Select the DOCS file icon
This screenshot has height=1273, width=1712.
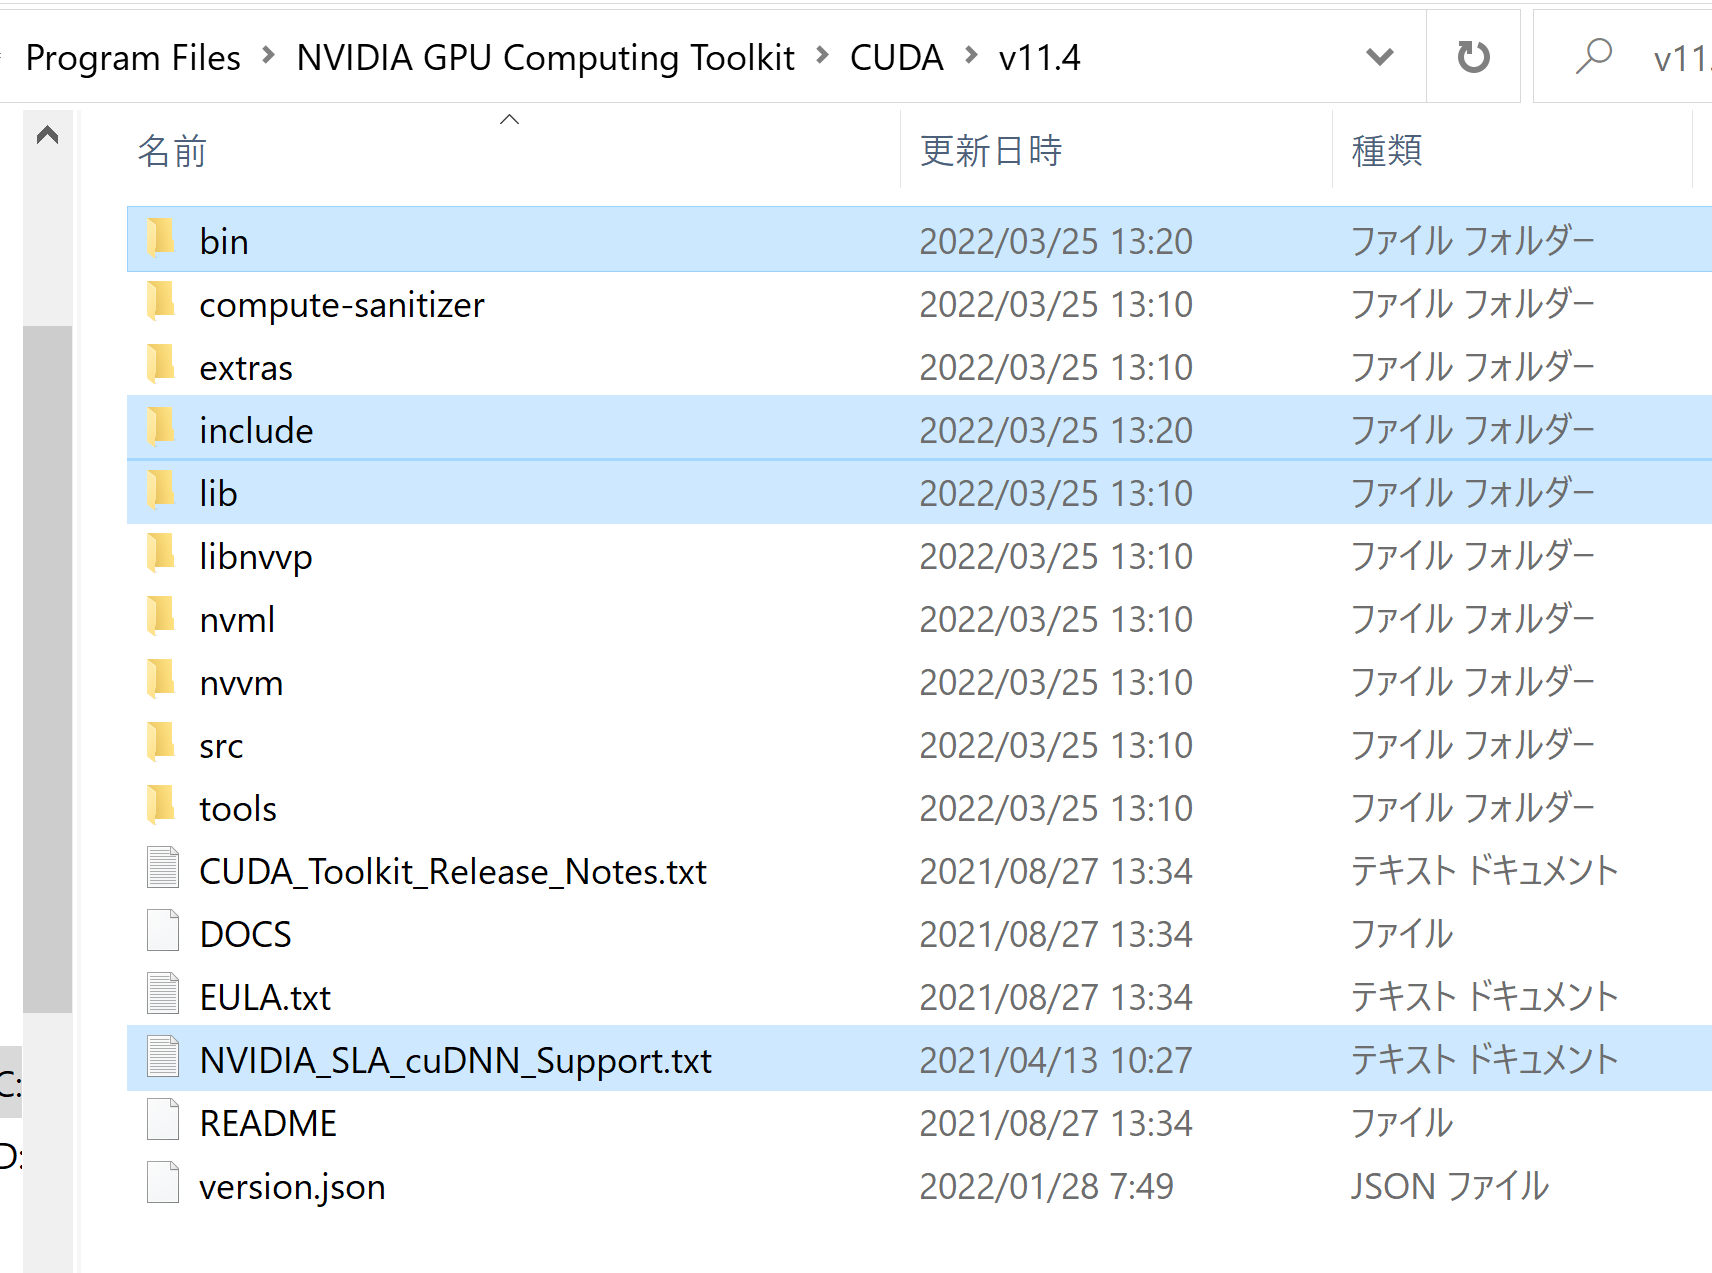[163, 931]
